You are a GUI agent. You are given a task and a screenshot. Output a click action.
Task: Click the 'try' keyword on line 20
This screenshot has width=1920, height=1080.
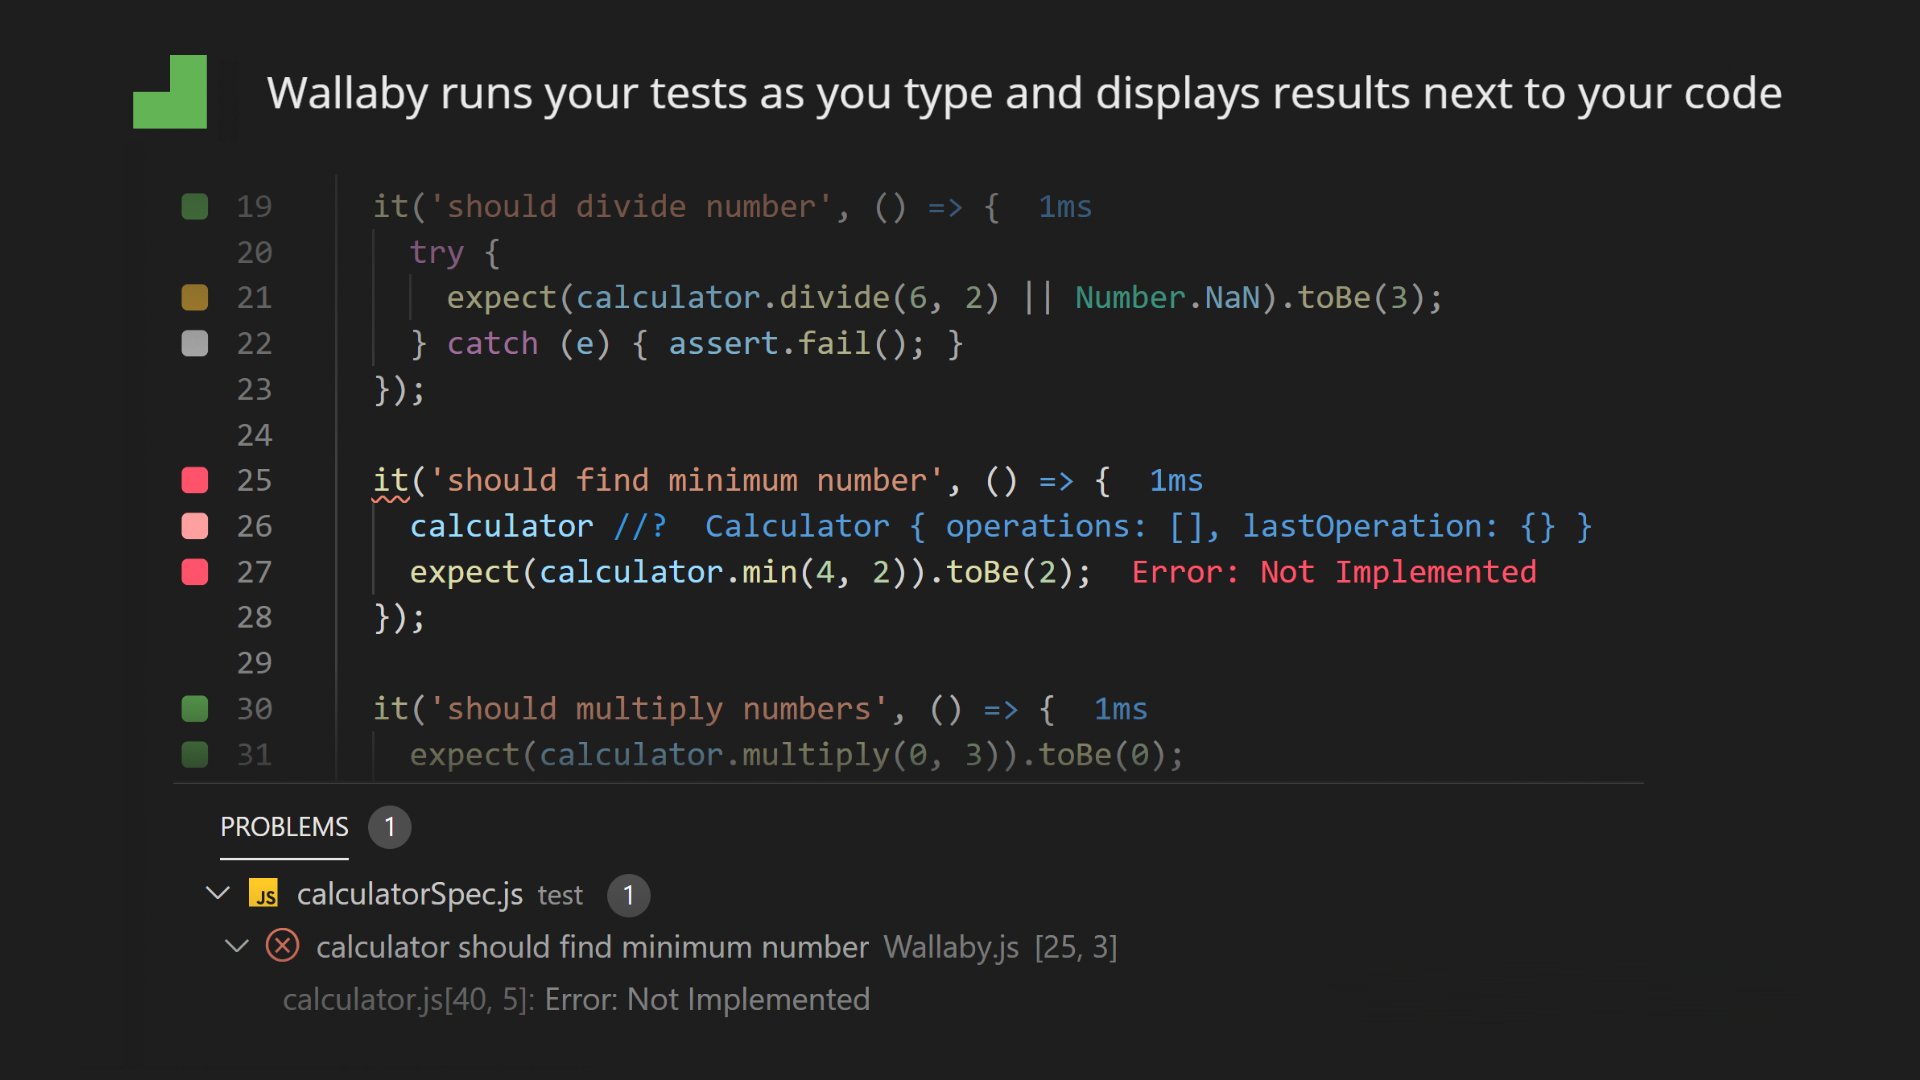point(437,254)
